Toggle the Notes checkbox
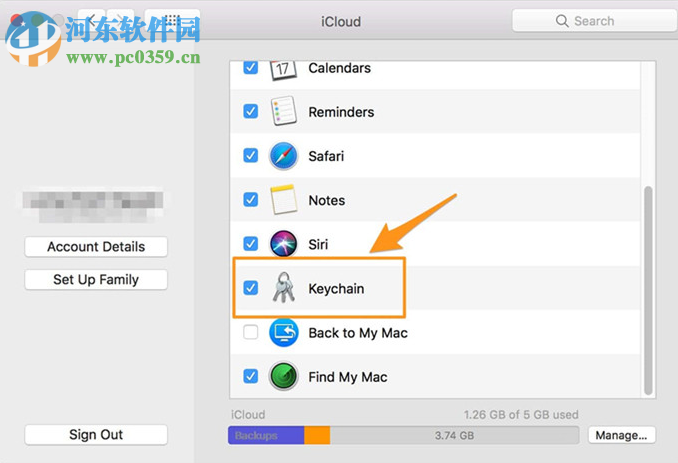The width and height of the screenshot is (678, 463). [251, 200]
